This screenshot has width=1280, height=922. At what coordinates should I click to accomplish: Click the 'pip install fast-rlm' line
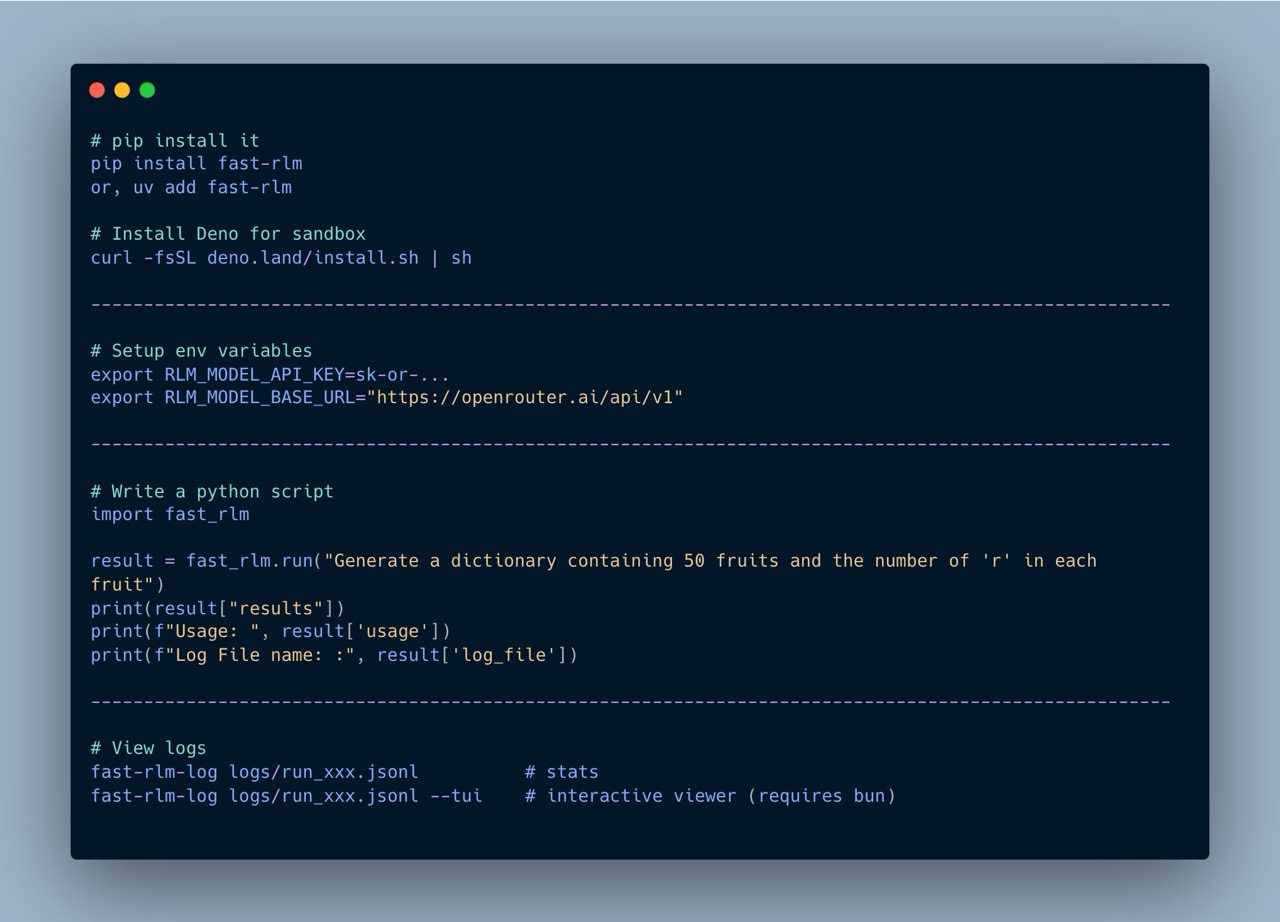tap(196, 164)
